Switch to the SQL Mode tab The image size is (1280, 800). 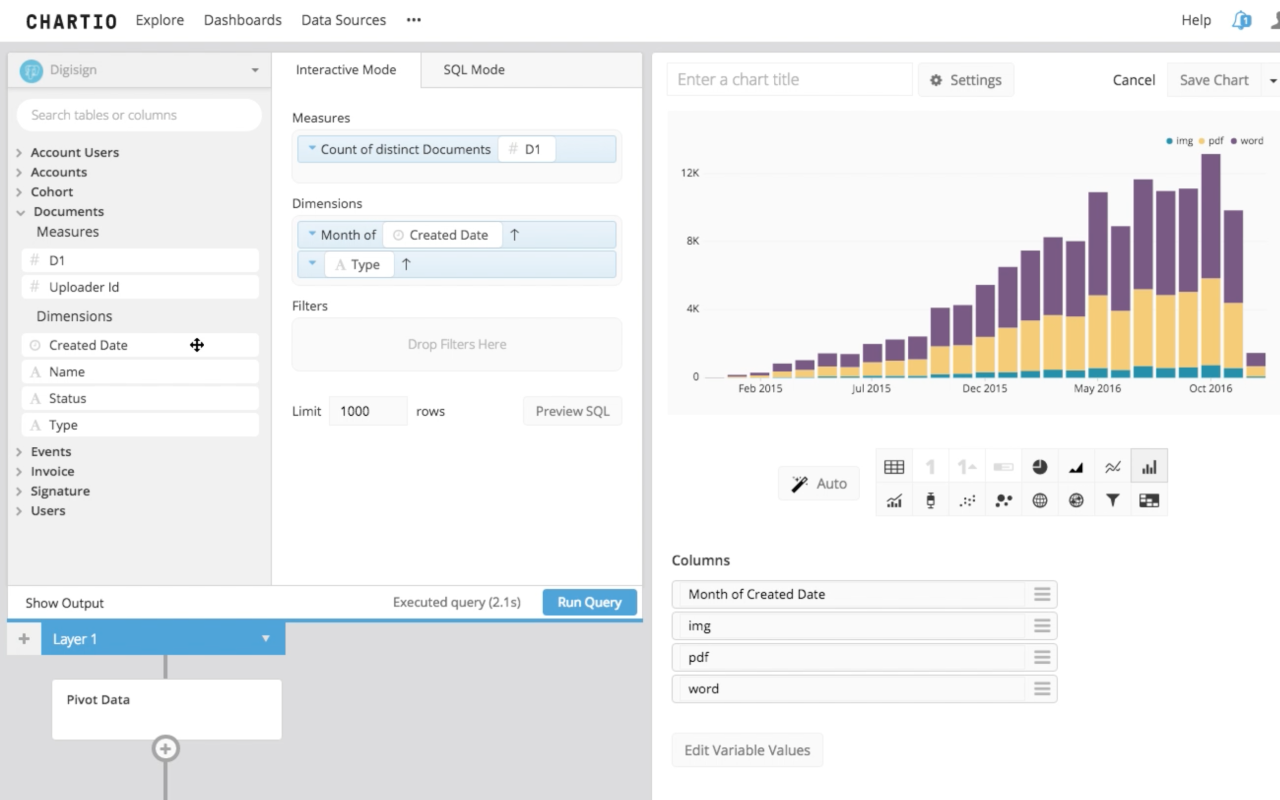click(x=474, y=70)
